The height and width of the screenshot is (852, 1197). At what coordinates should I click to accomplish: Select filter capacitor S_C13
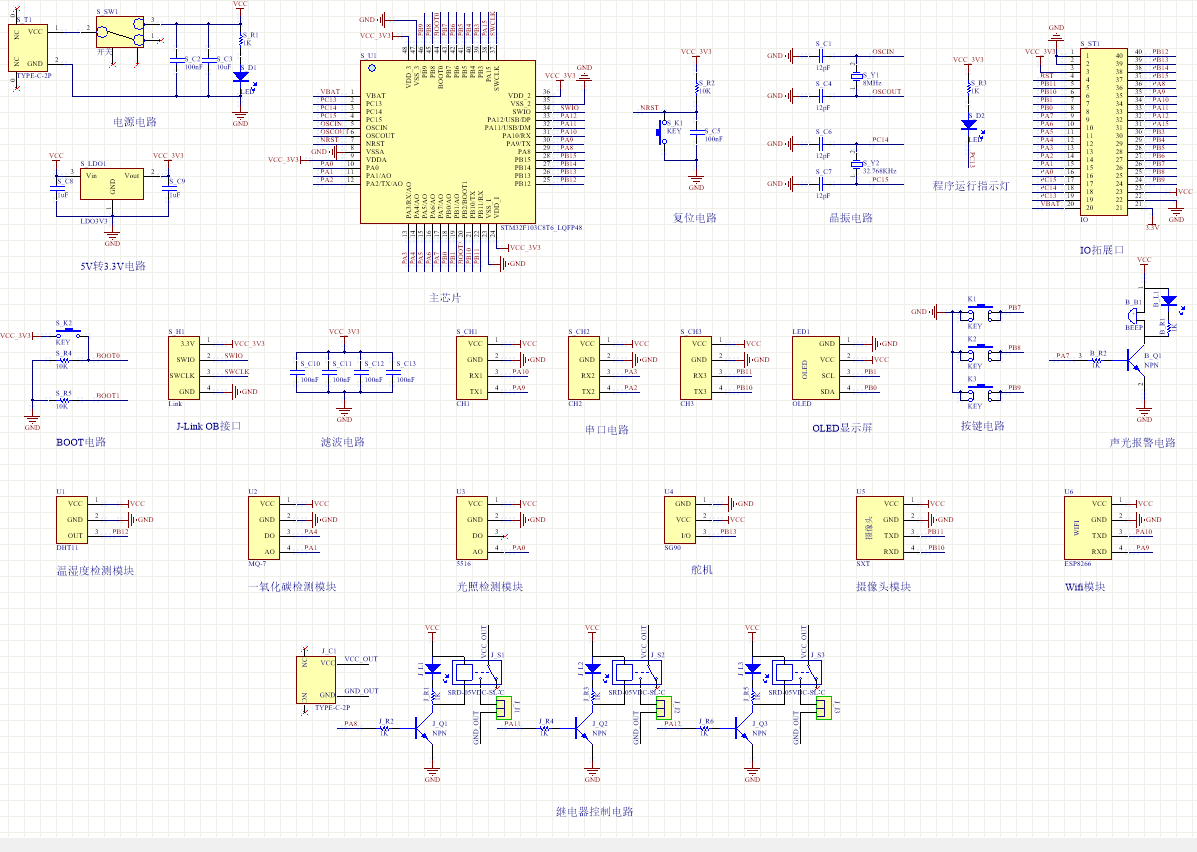[393, 372]
